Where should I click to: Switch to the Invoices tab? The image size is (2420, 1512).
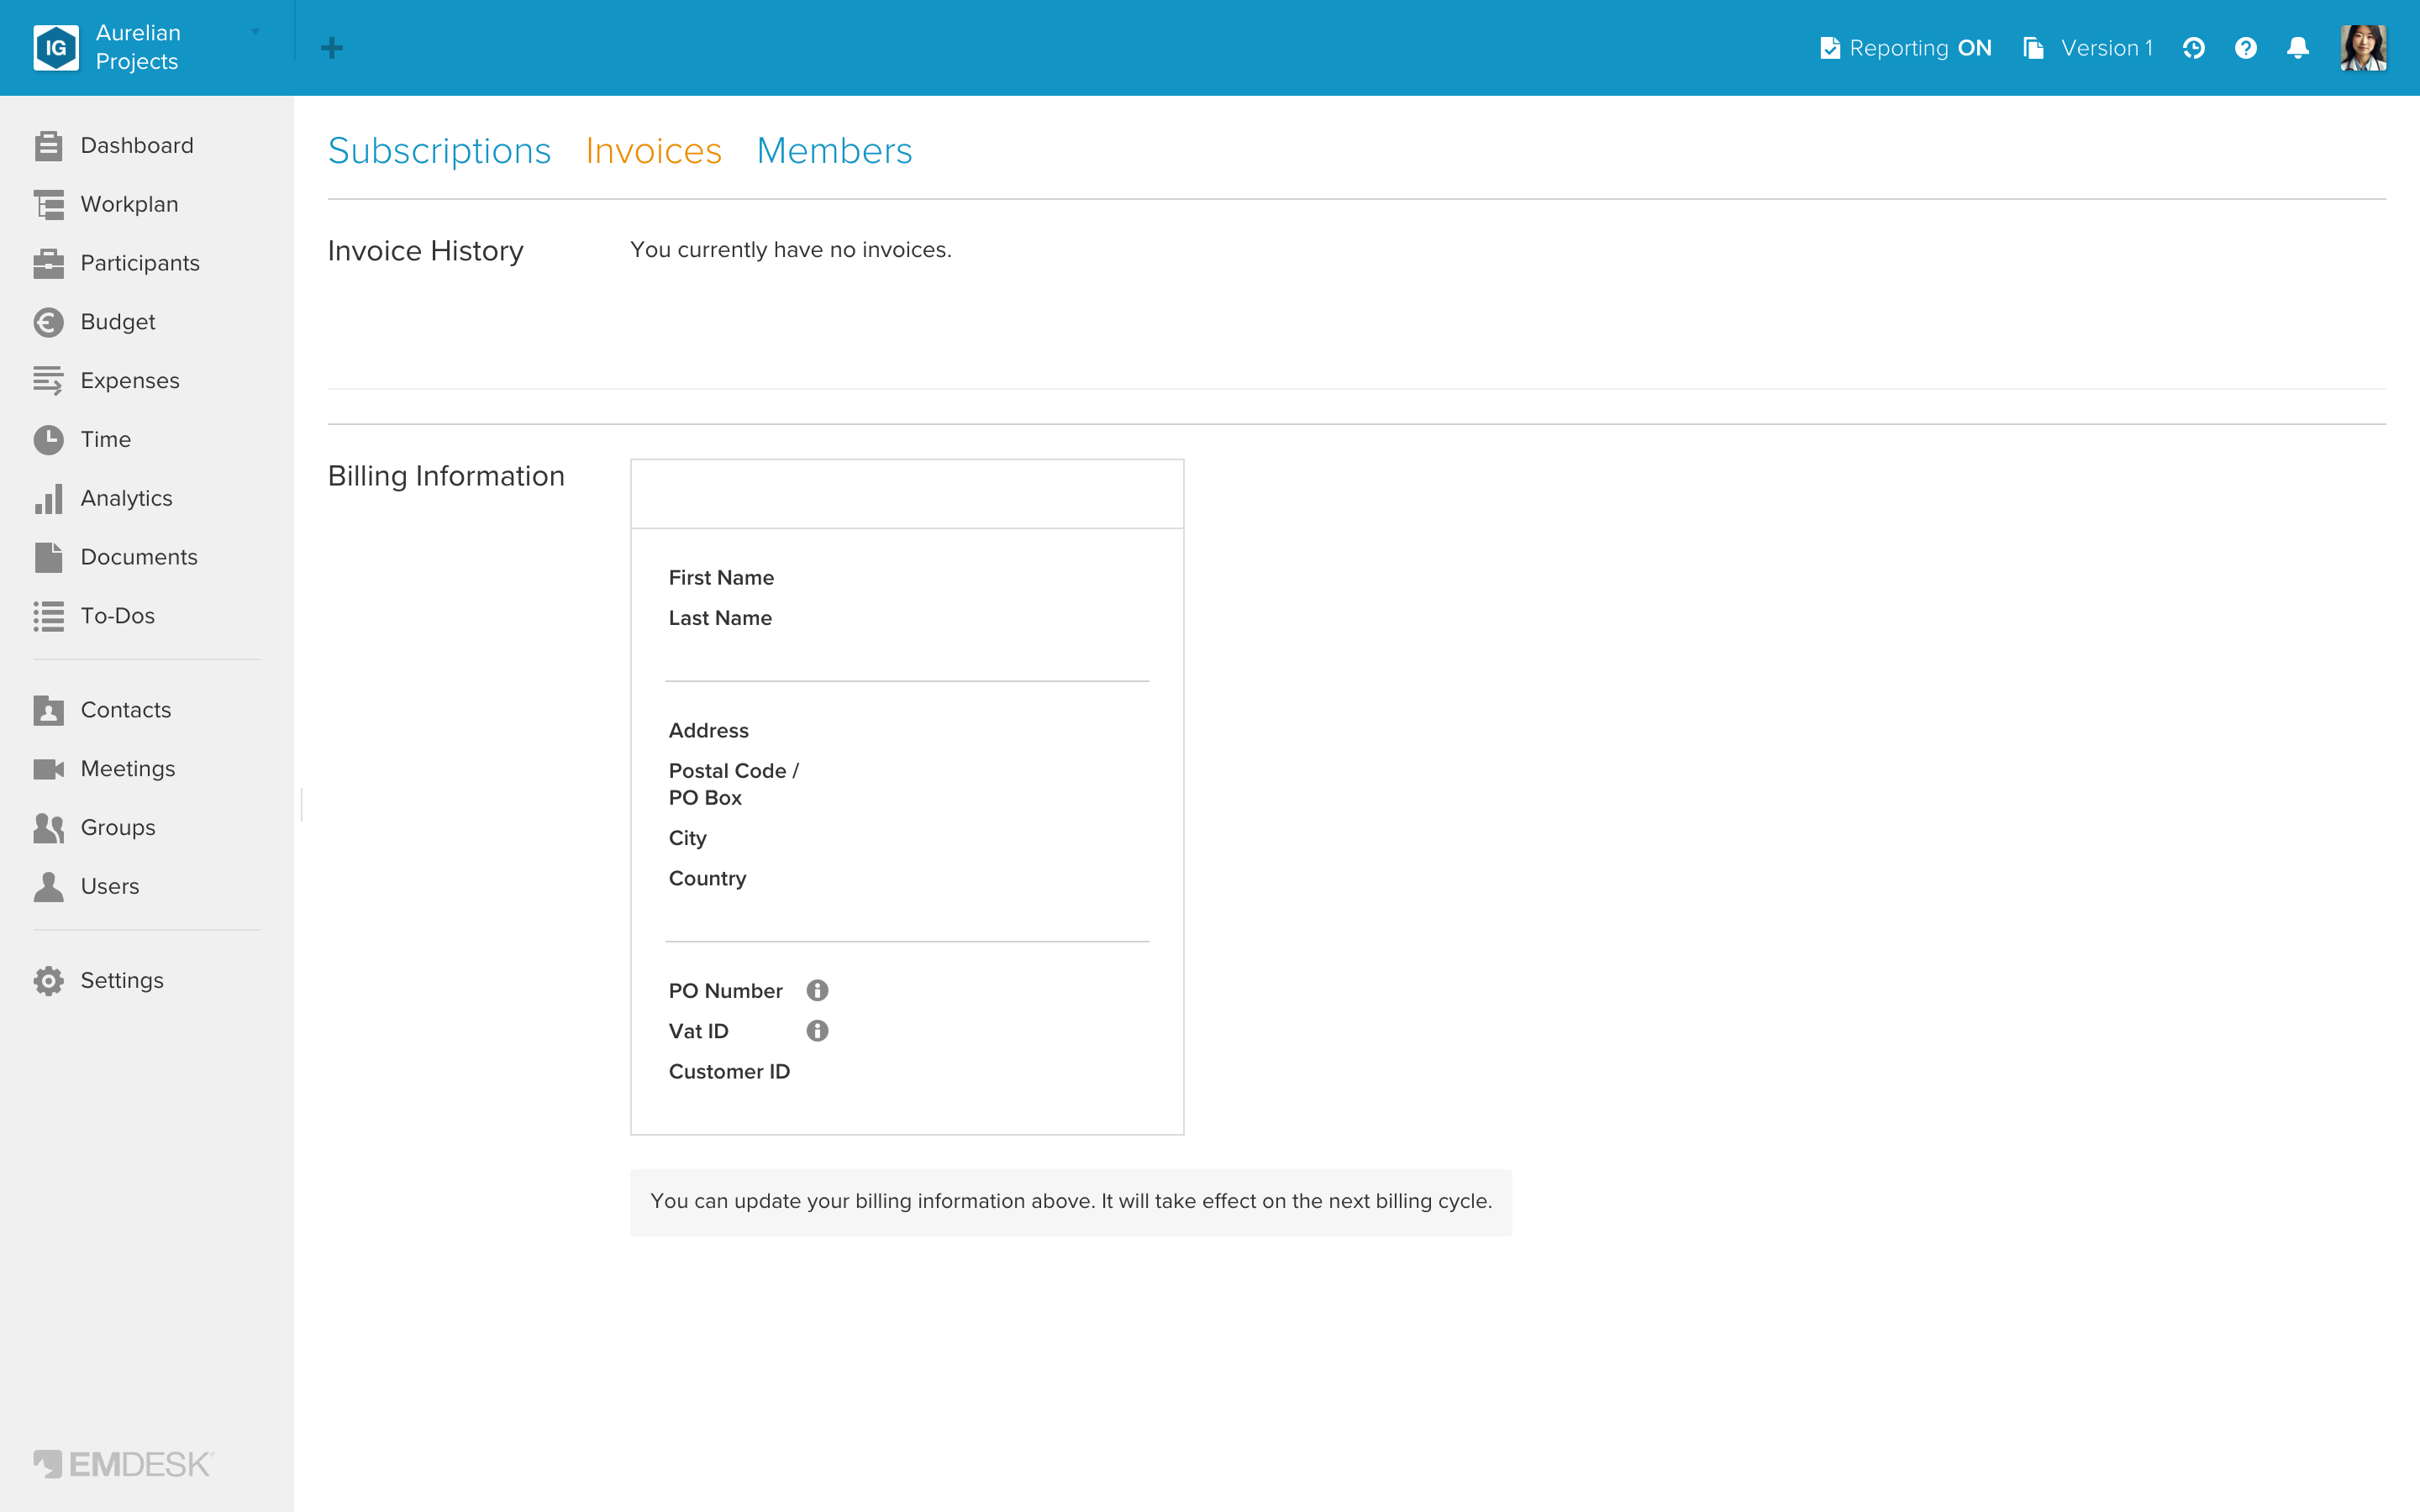pos(653,151)
